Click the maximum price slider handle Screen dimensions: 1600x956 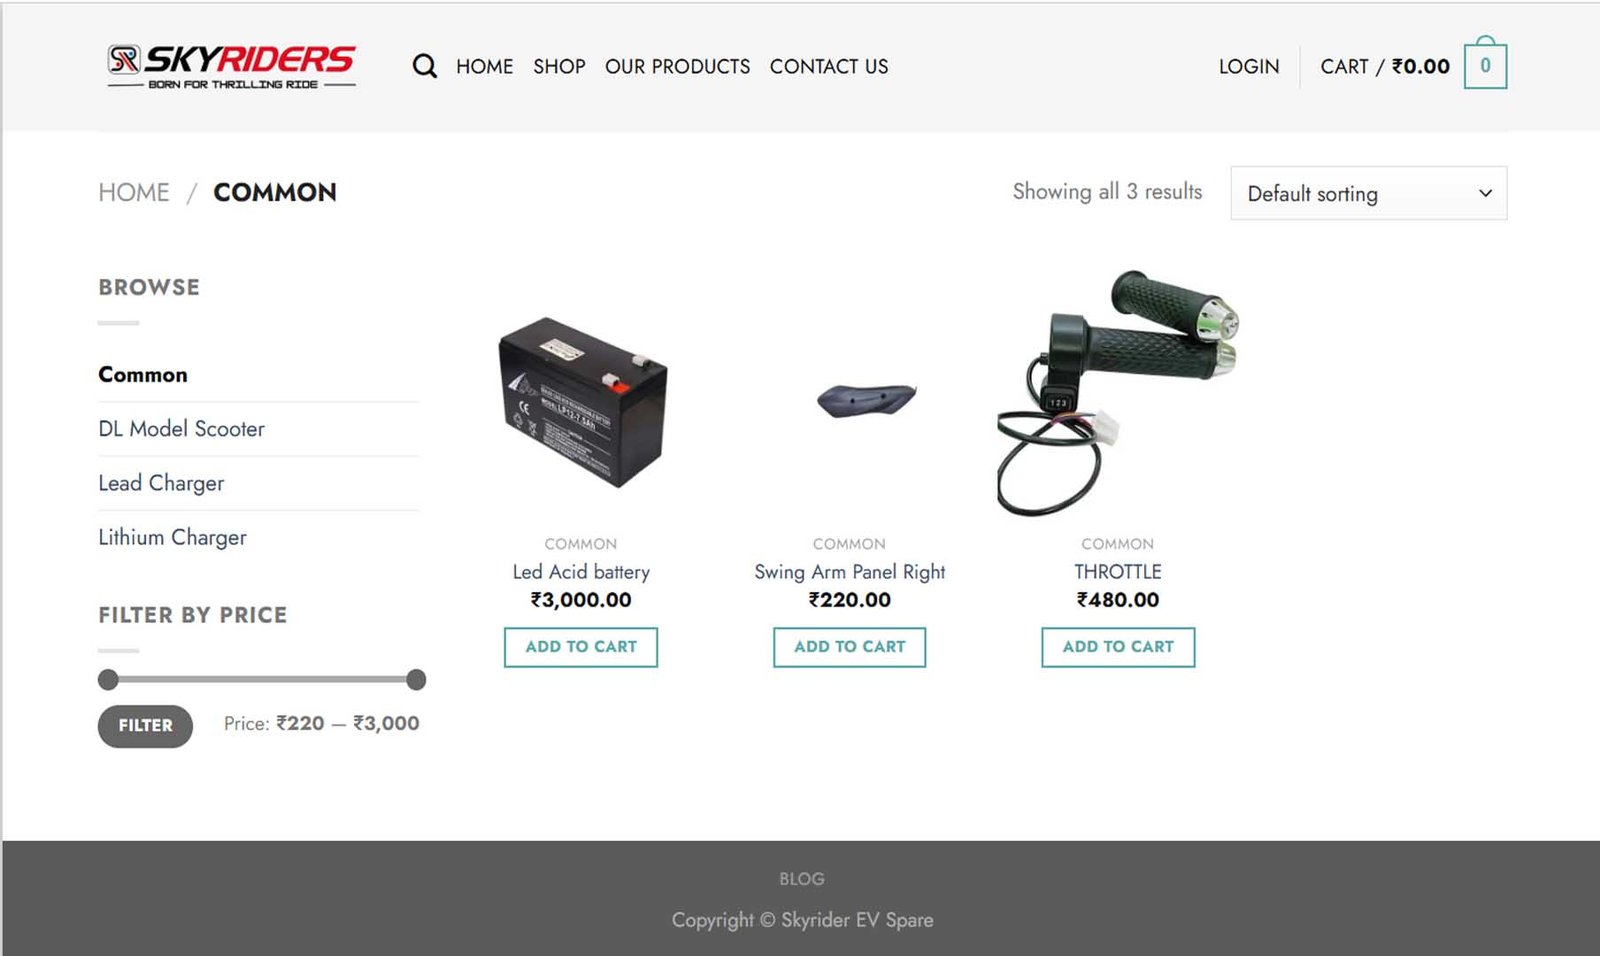click(416, 680)
